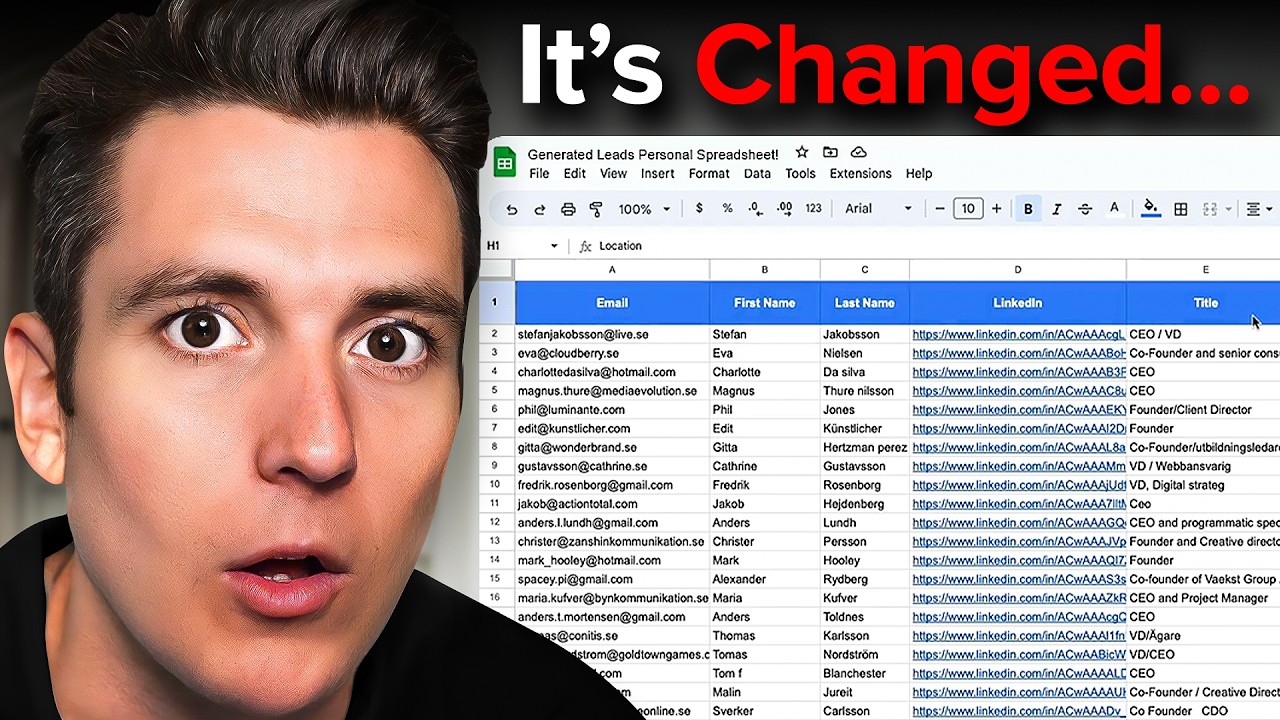Open the Insert menu
The height and width of the screenshot is (720, 1280).
point(657,174)
